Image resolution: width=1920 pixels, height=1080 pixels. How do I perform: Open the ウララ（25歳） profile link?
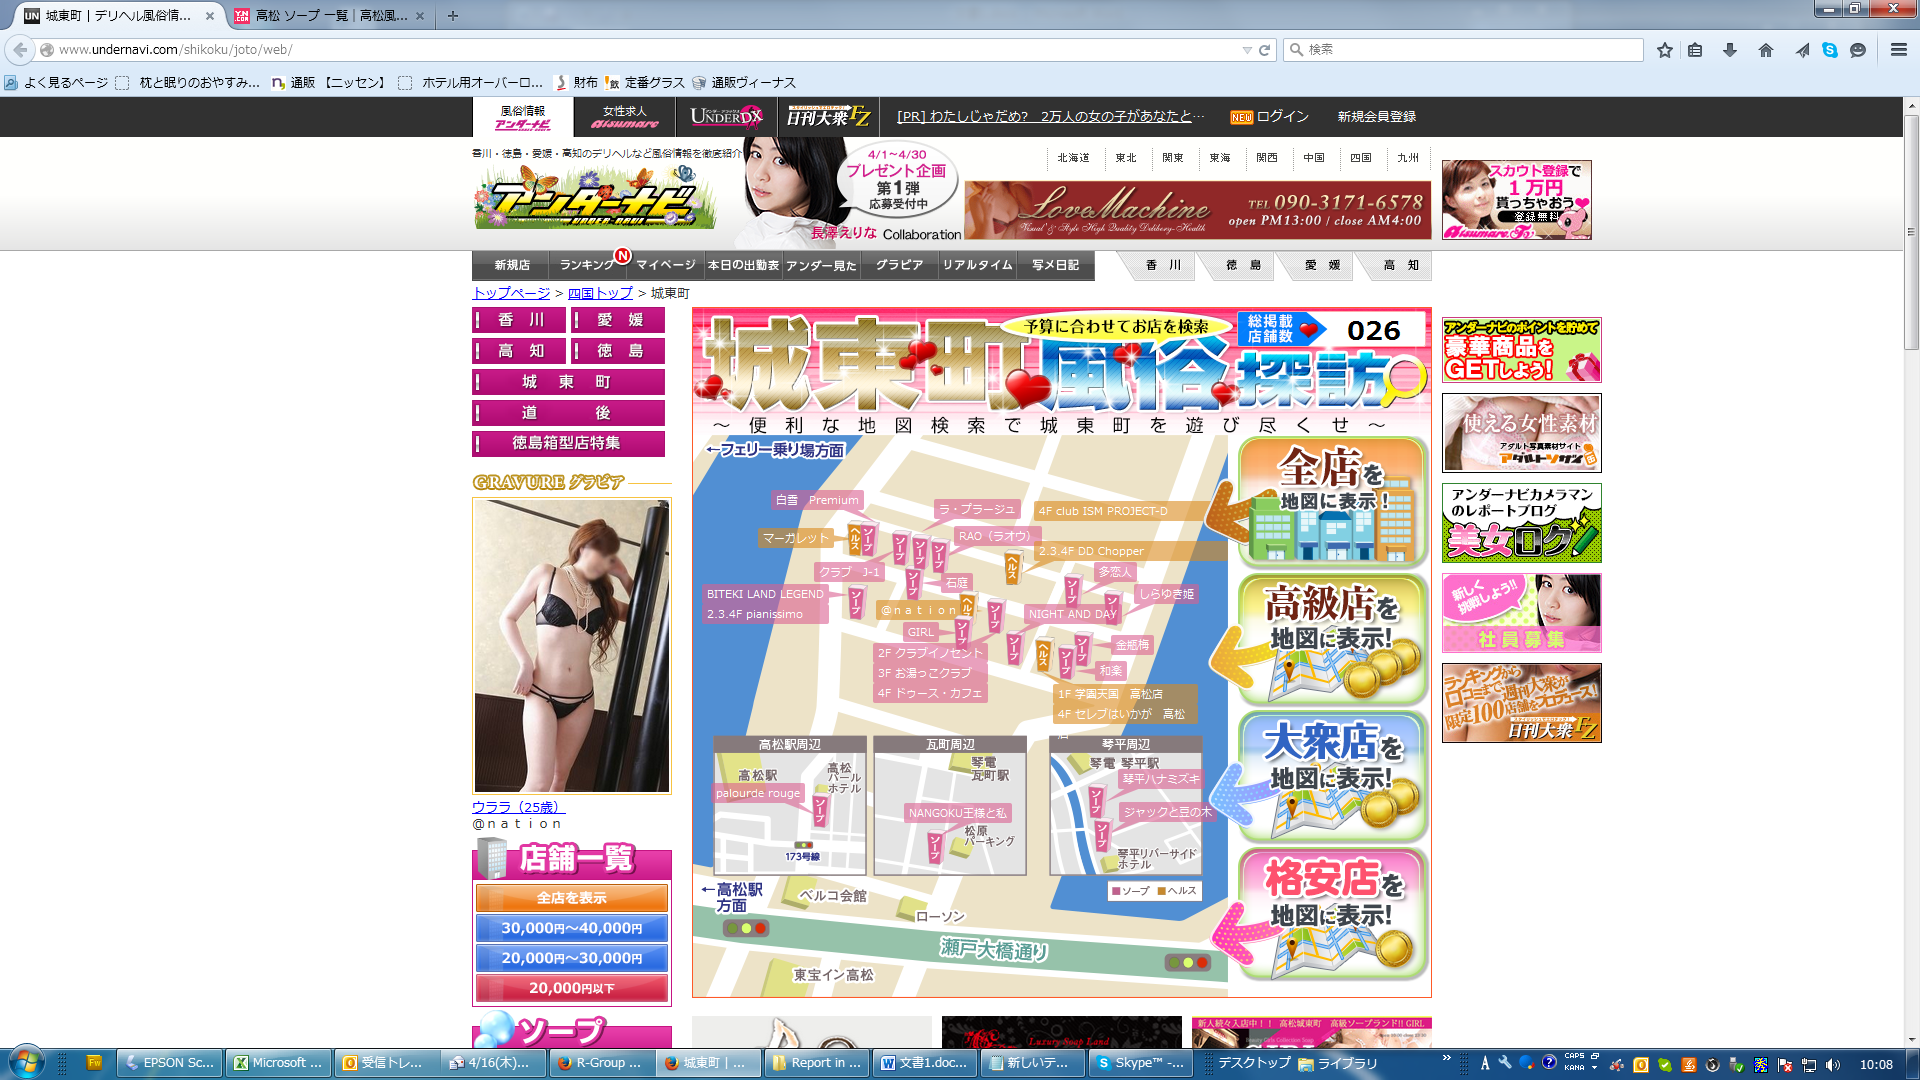tap(518, 807)
